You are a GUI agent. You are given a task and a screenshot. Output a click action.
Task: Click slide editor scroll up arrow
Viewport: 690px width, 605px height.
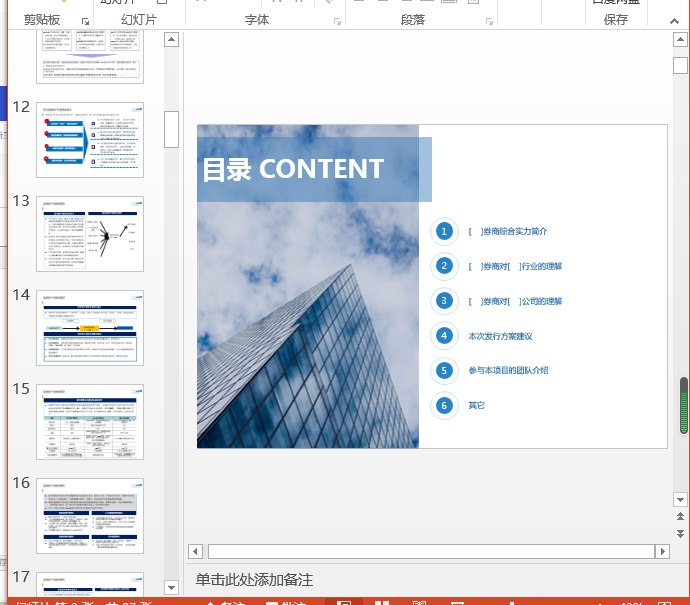coord(680,40)
